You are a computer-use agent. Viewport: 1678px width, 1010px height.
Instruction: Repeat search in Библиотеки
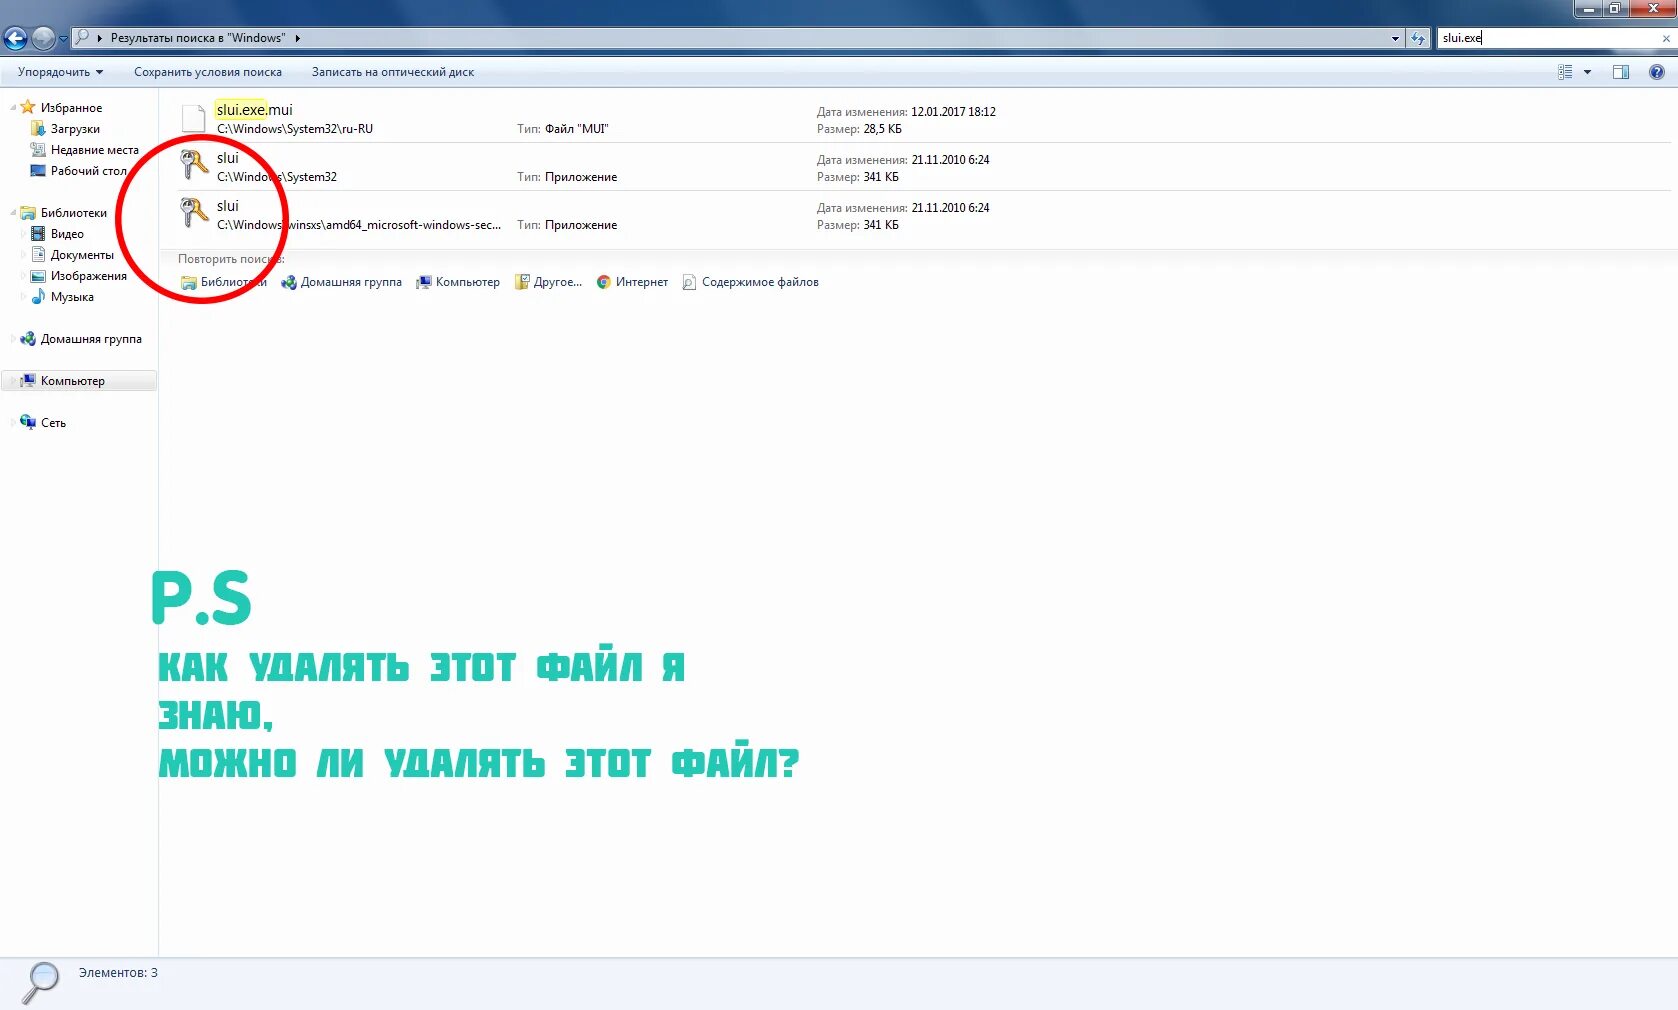point(224,282)
